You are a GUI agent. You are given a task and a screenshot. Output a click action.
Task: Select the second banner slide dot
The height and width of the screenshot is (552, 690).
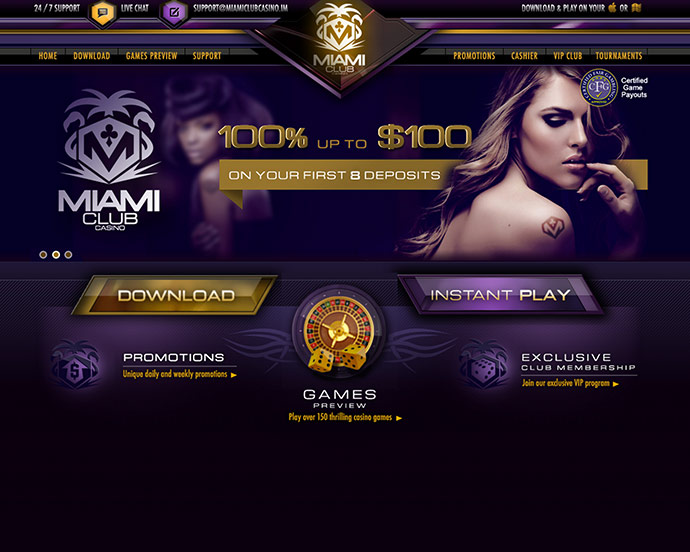point(56,254)
